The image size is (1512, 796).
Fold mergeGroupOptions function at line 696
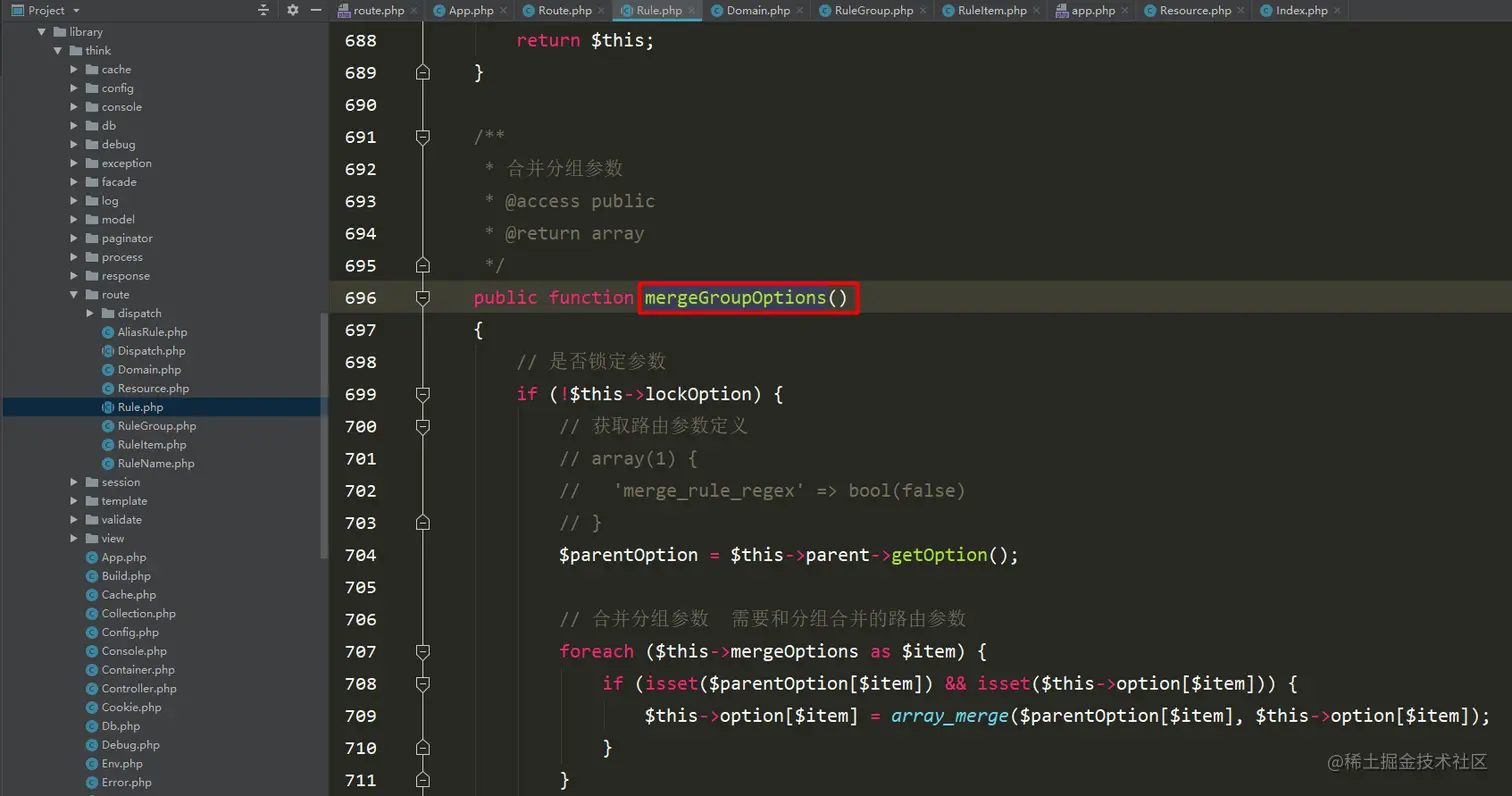click(423, 298)
